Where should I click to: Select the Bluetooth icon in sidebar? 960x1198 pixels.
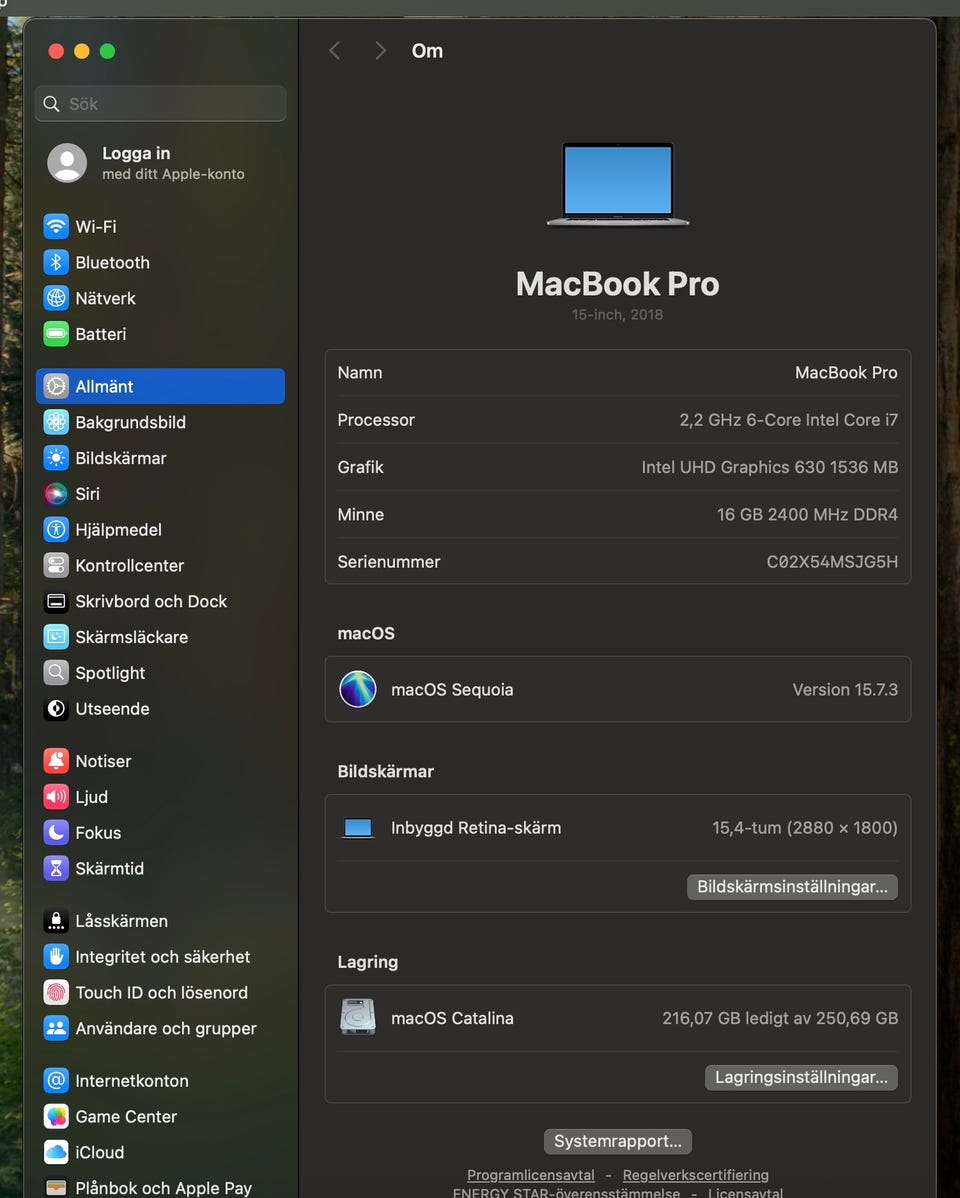56,263
